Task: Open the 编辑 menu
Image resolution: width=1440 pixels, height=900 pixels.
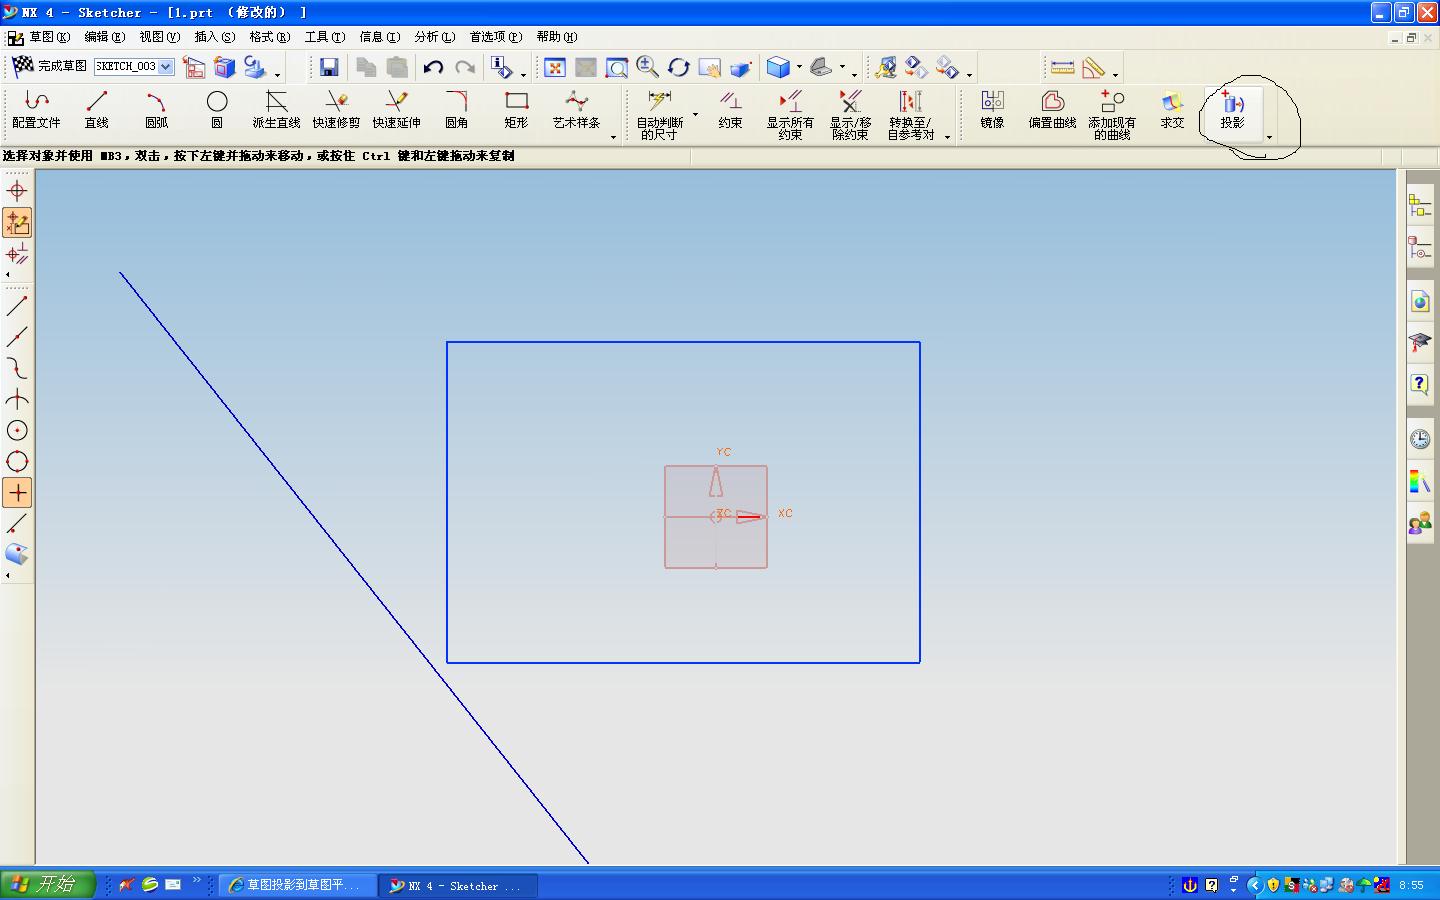Action: (x=104, y=37)
